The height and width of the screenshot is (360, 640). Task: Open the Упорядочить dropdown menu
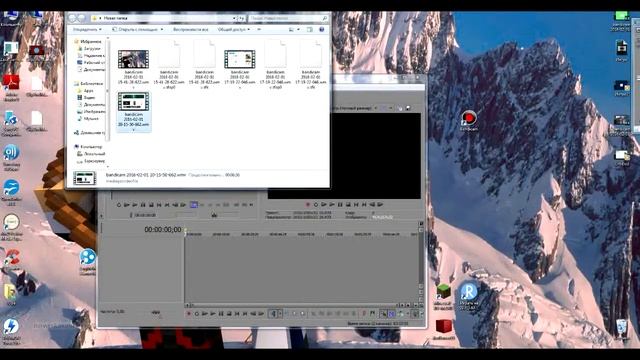(x=87, y=29)
